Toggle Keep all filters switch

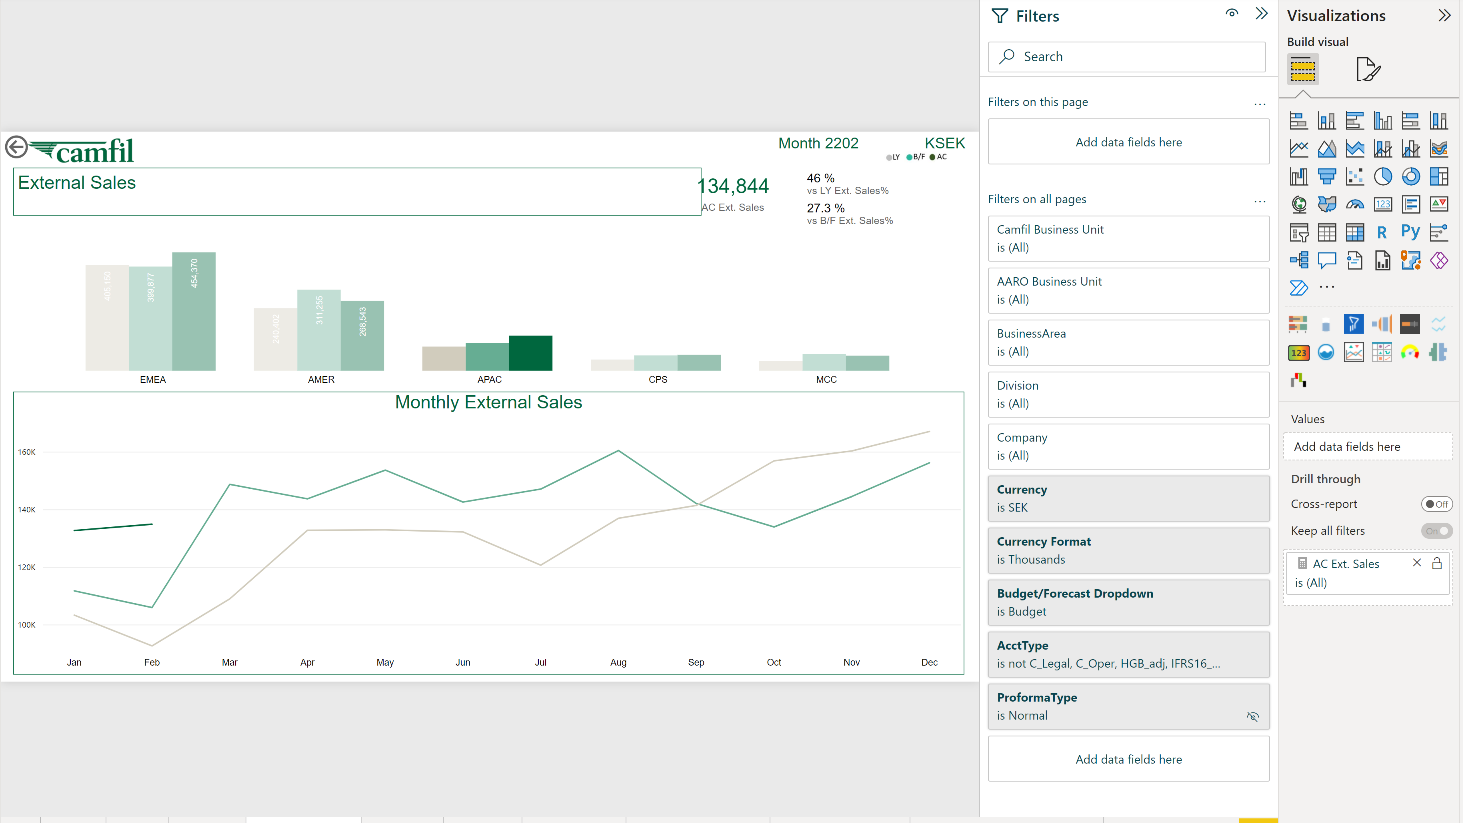[x=1437, y=531]
